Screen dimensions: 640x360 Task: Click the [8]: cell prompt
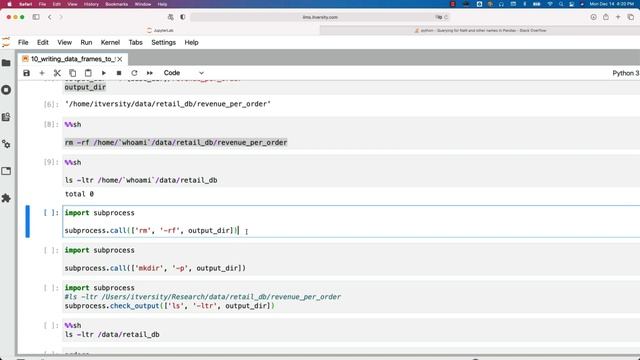pyautogui.click(x=51, y=124)
